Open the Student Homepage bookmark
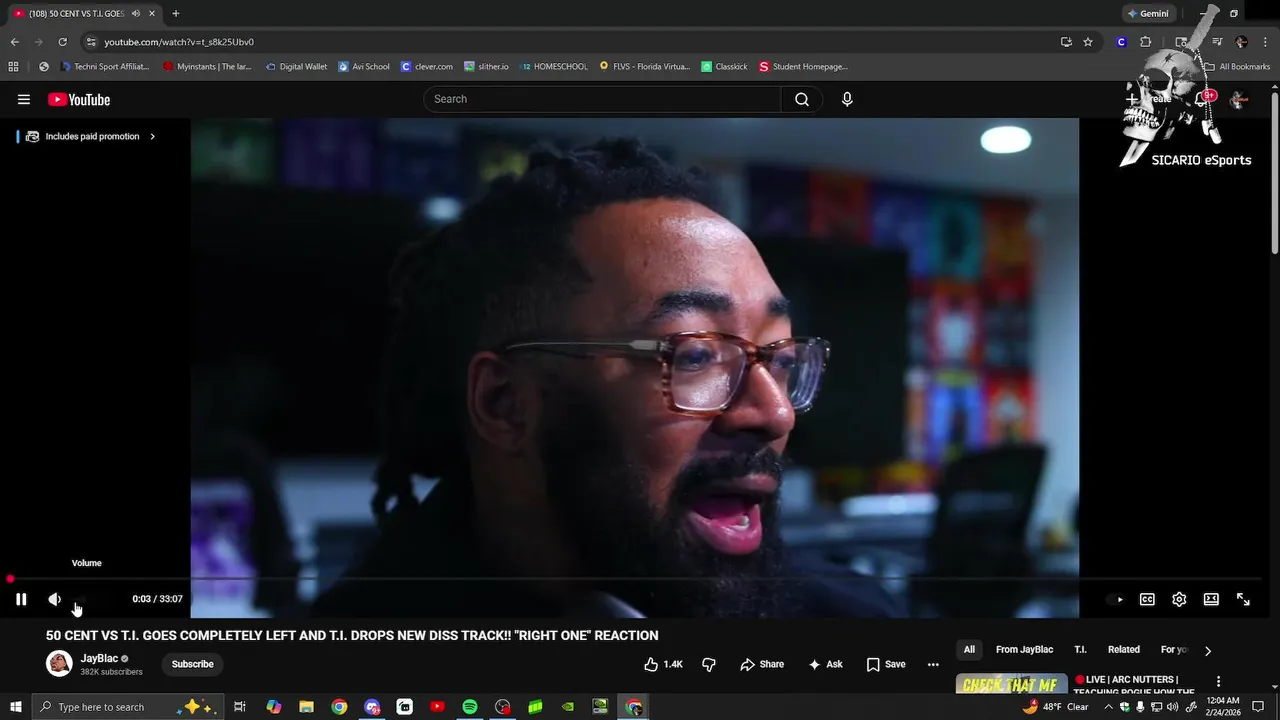The image size is (1280, 720). [x=803, y=67]
